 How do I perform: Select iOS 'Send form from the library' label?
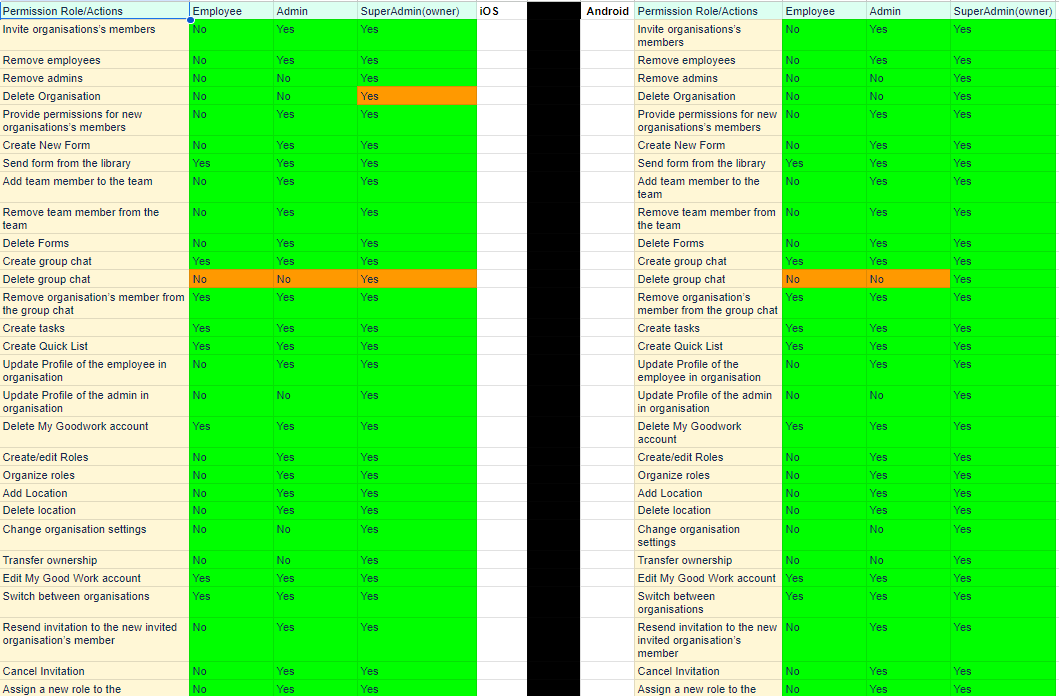pyautogui.click(x=95, y=163)
